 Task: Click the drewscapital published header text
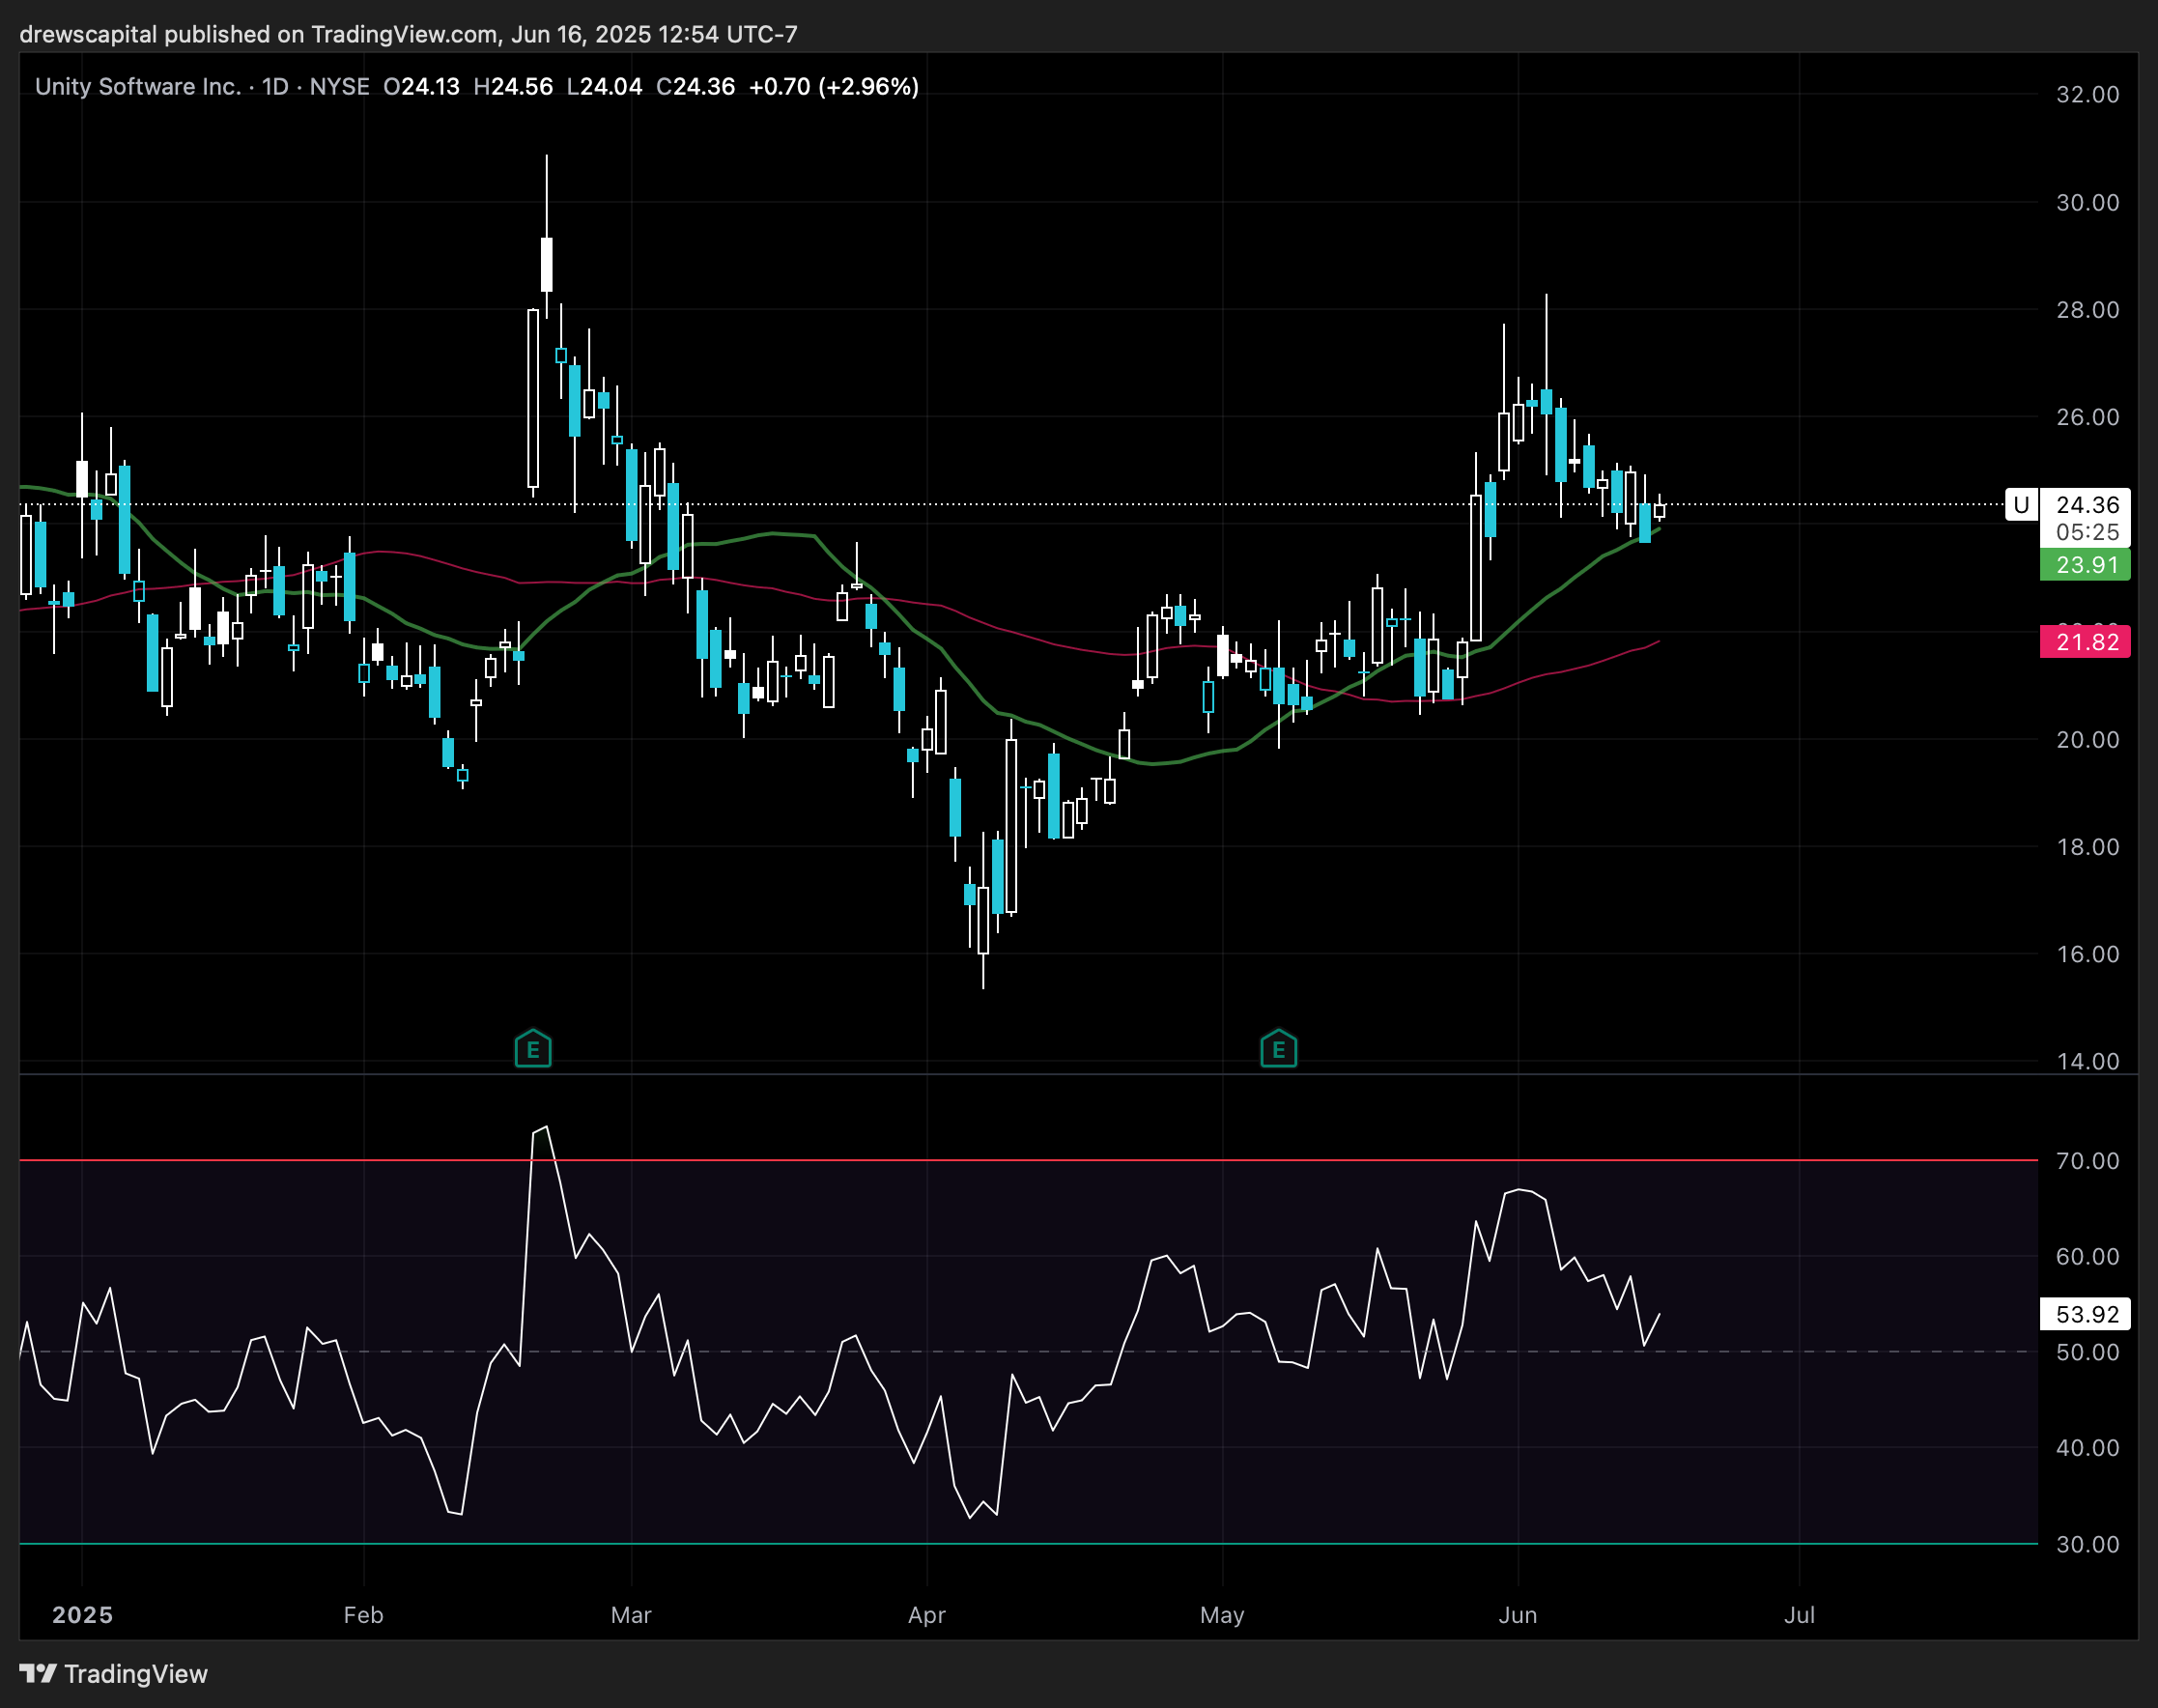[408, 34]
